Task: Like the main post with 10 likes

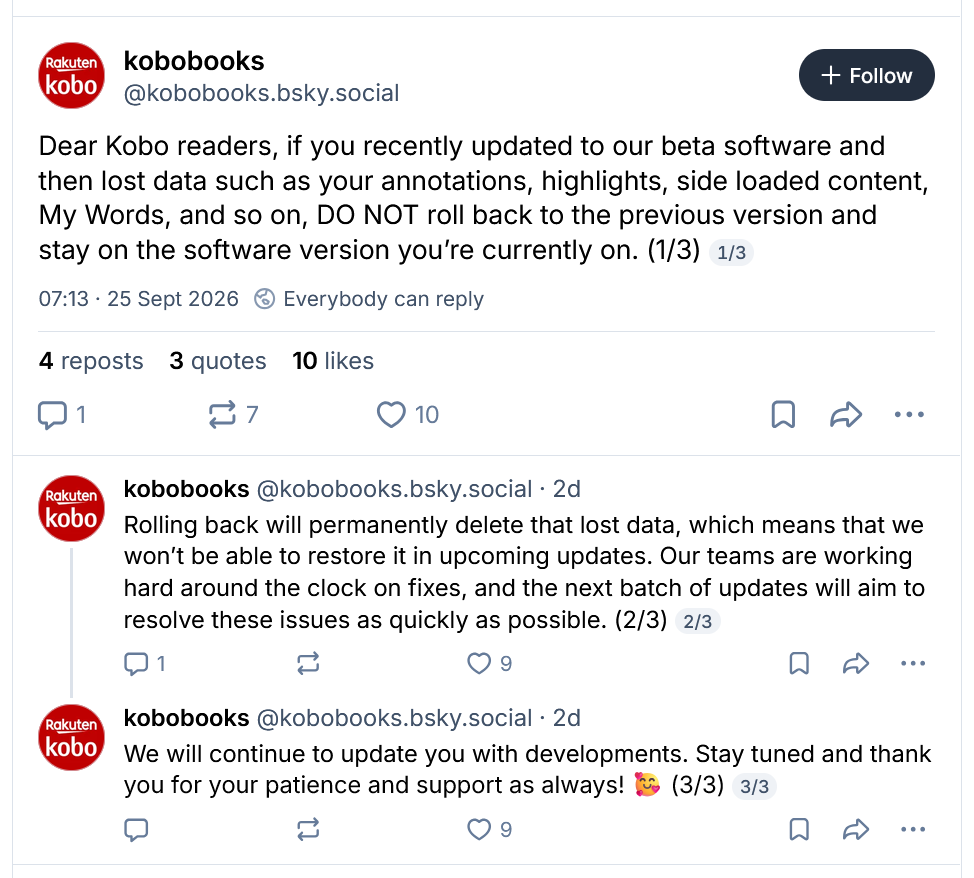Action: click(407, 414)
